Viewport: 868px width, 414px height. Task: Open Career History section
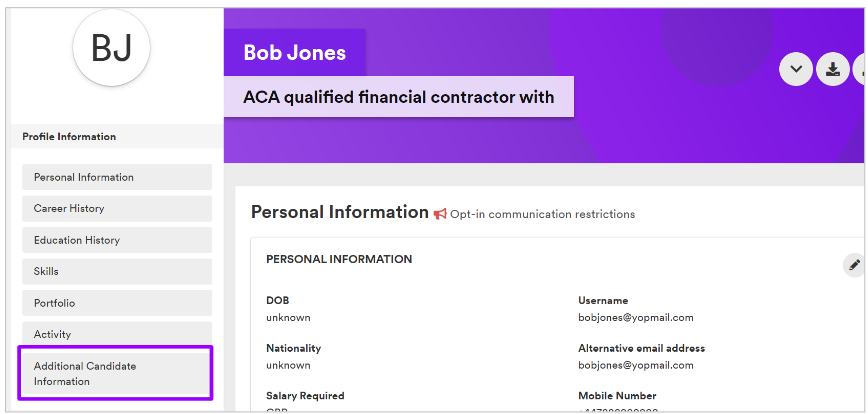[x=117, y=209]
